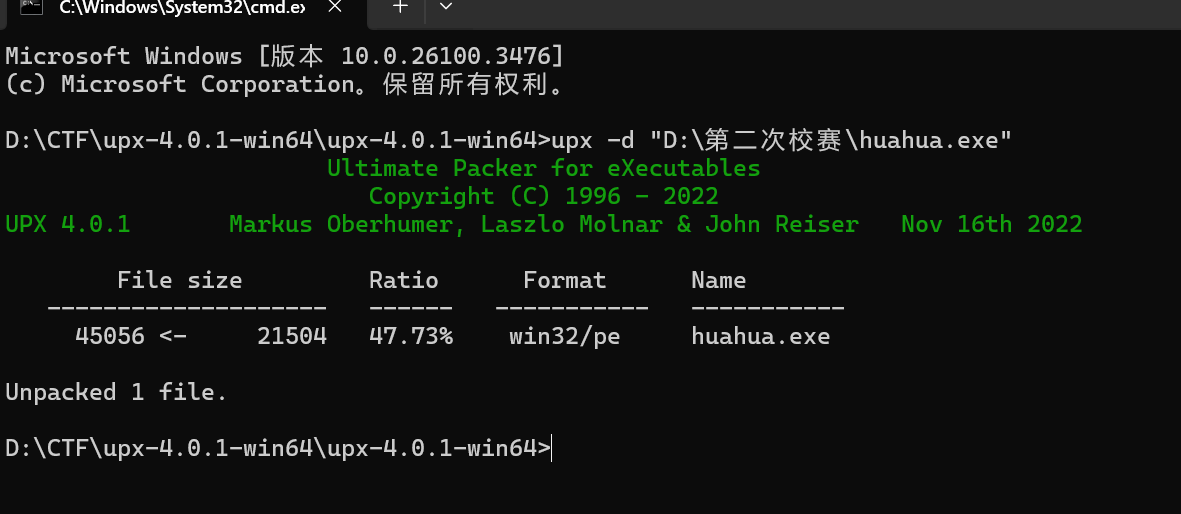Viewport: 1181px width, 514px height.
Task: Click the "Ratio" column header
Action: click(404, 280)
